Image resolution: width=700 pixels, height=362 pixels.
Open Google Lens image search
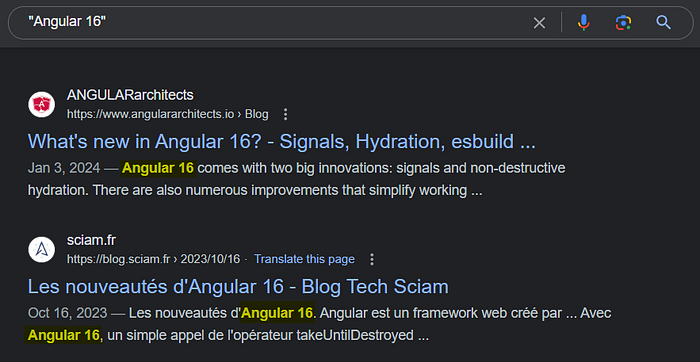pos(623,22)
